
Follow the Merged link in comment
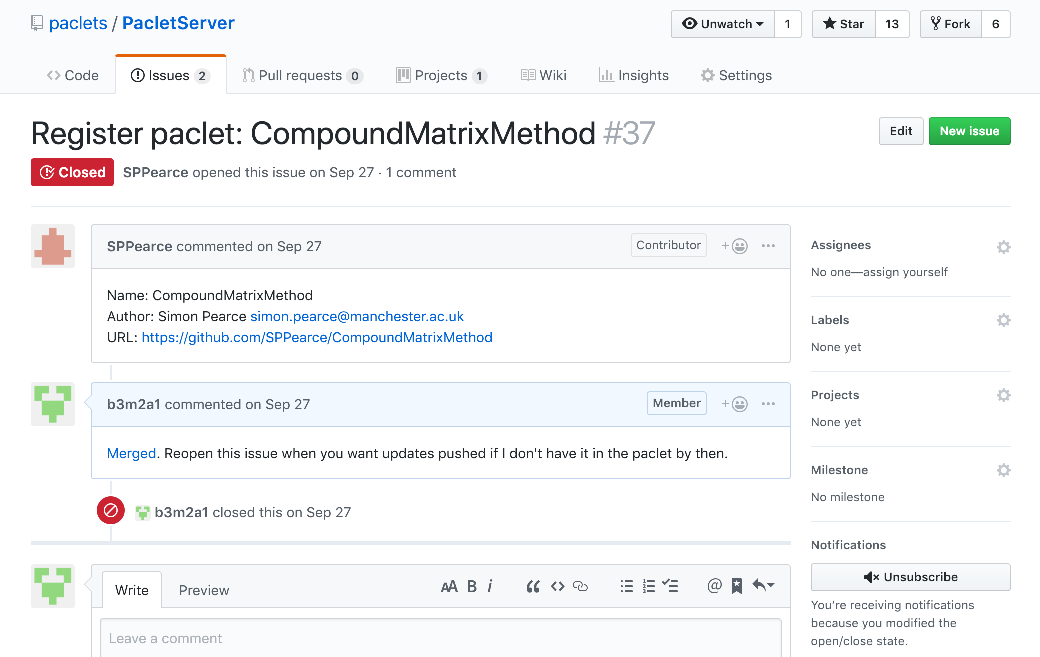(x=131, y=453)
